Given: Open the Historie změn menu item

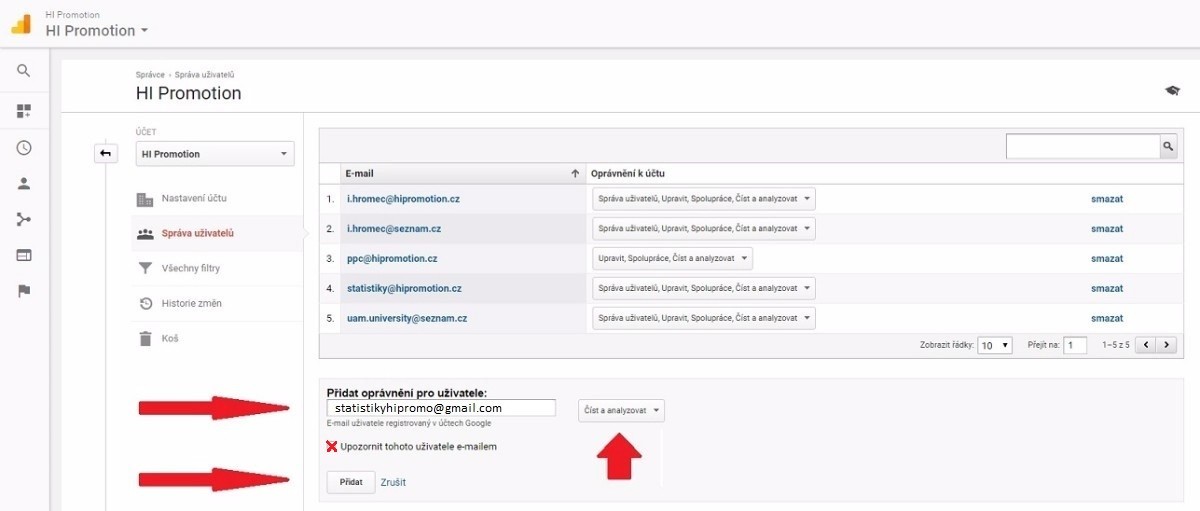Looking at the screenshot, I should (x=192, y=303).
